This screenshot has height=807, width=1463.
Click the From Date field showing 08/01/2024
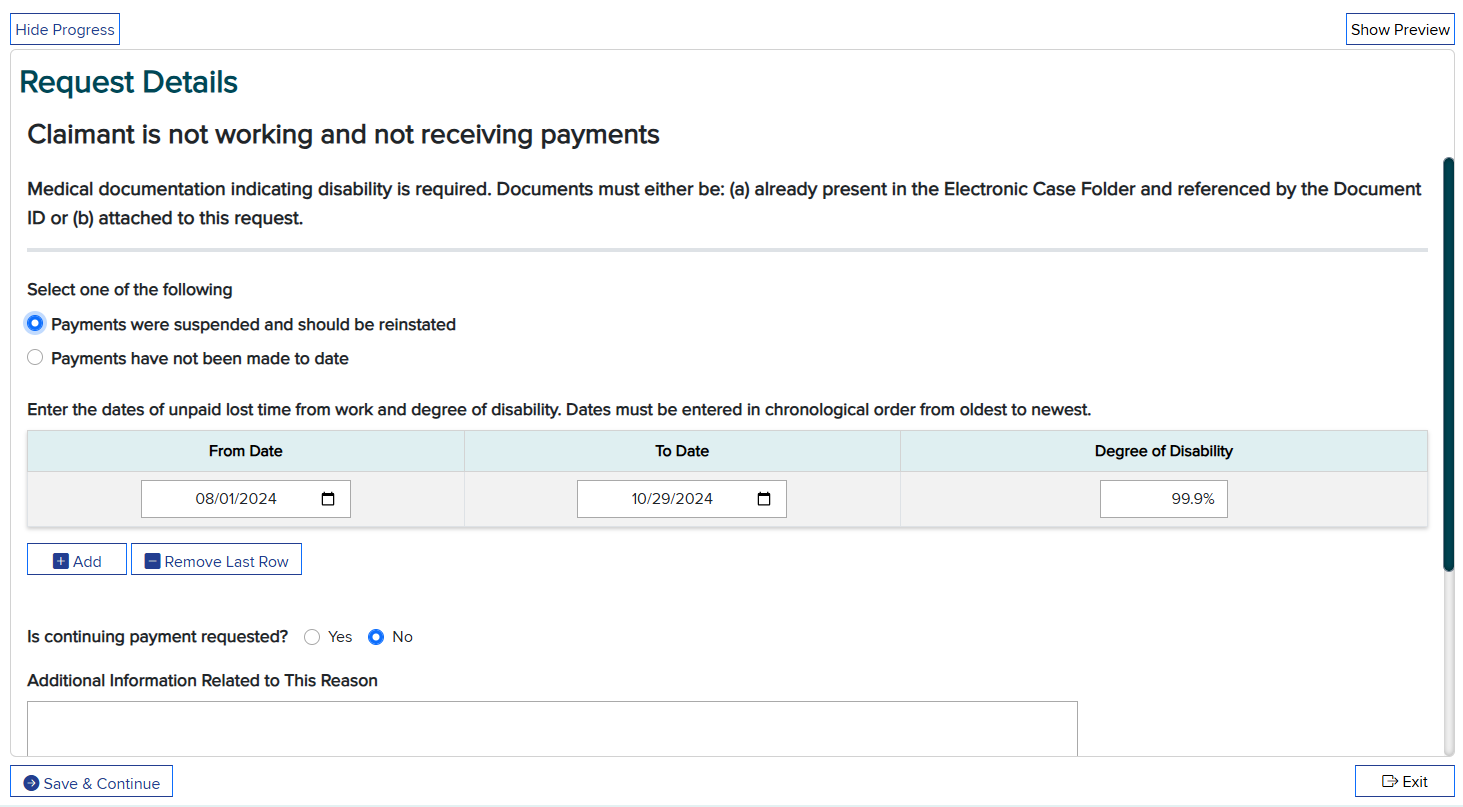pyautogui.click(x=236, y=499)
